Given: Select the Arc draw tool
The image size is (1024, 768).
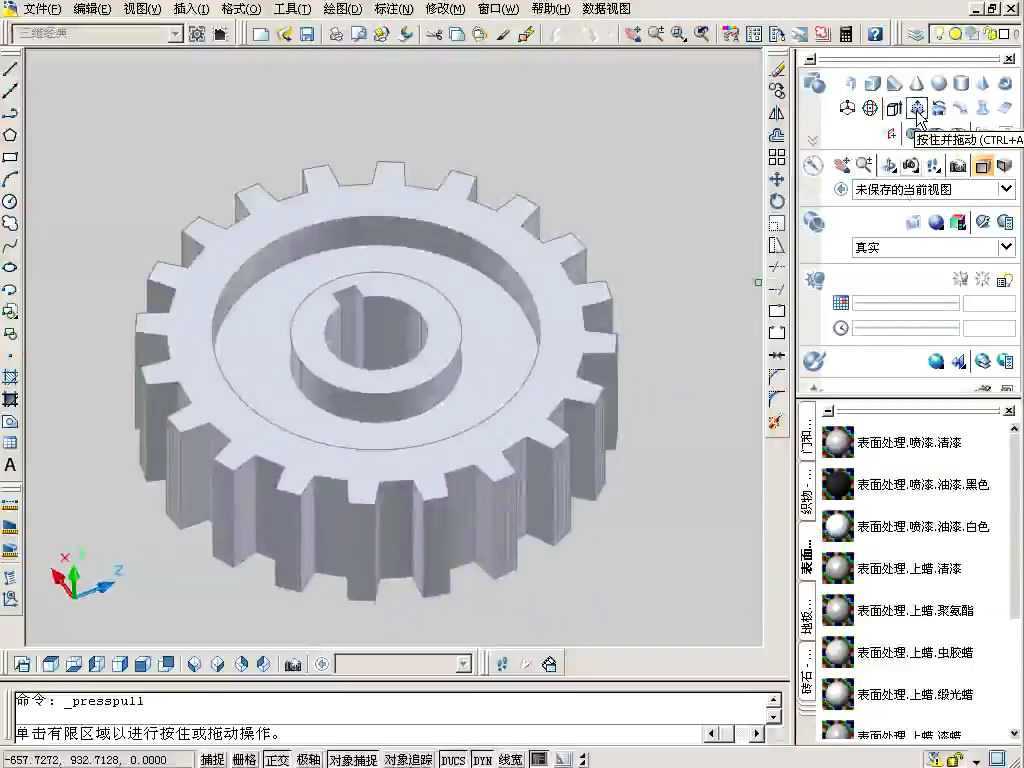Looking at the screenshot, I should coord(10,180).
